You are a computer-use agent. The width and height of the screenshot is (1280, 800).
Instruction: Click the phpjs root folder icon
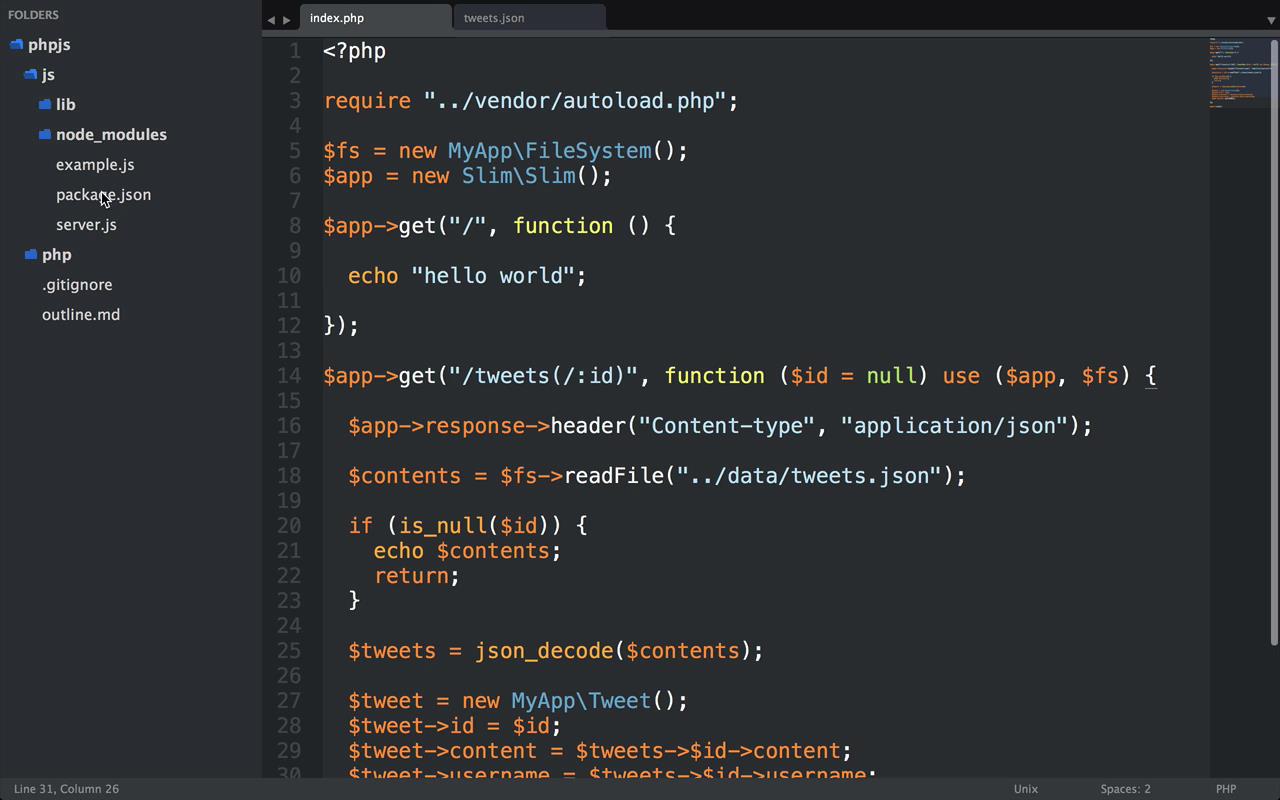pyautogui.click(x=16, y=45)
